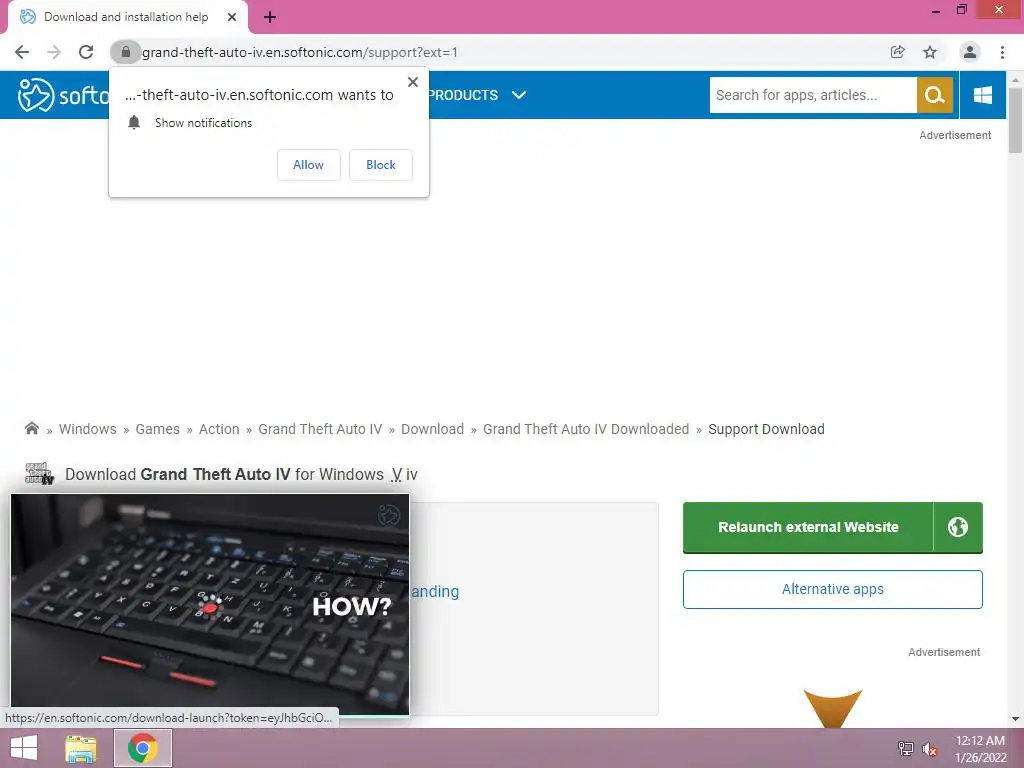Open the Chrome profile icon
The image size is (1024, 768).
pos(970,52)
